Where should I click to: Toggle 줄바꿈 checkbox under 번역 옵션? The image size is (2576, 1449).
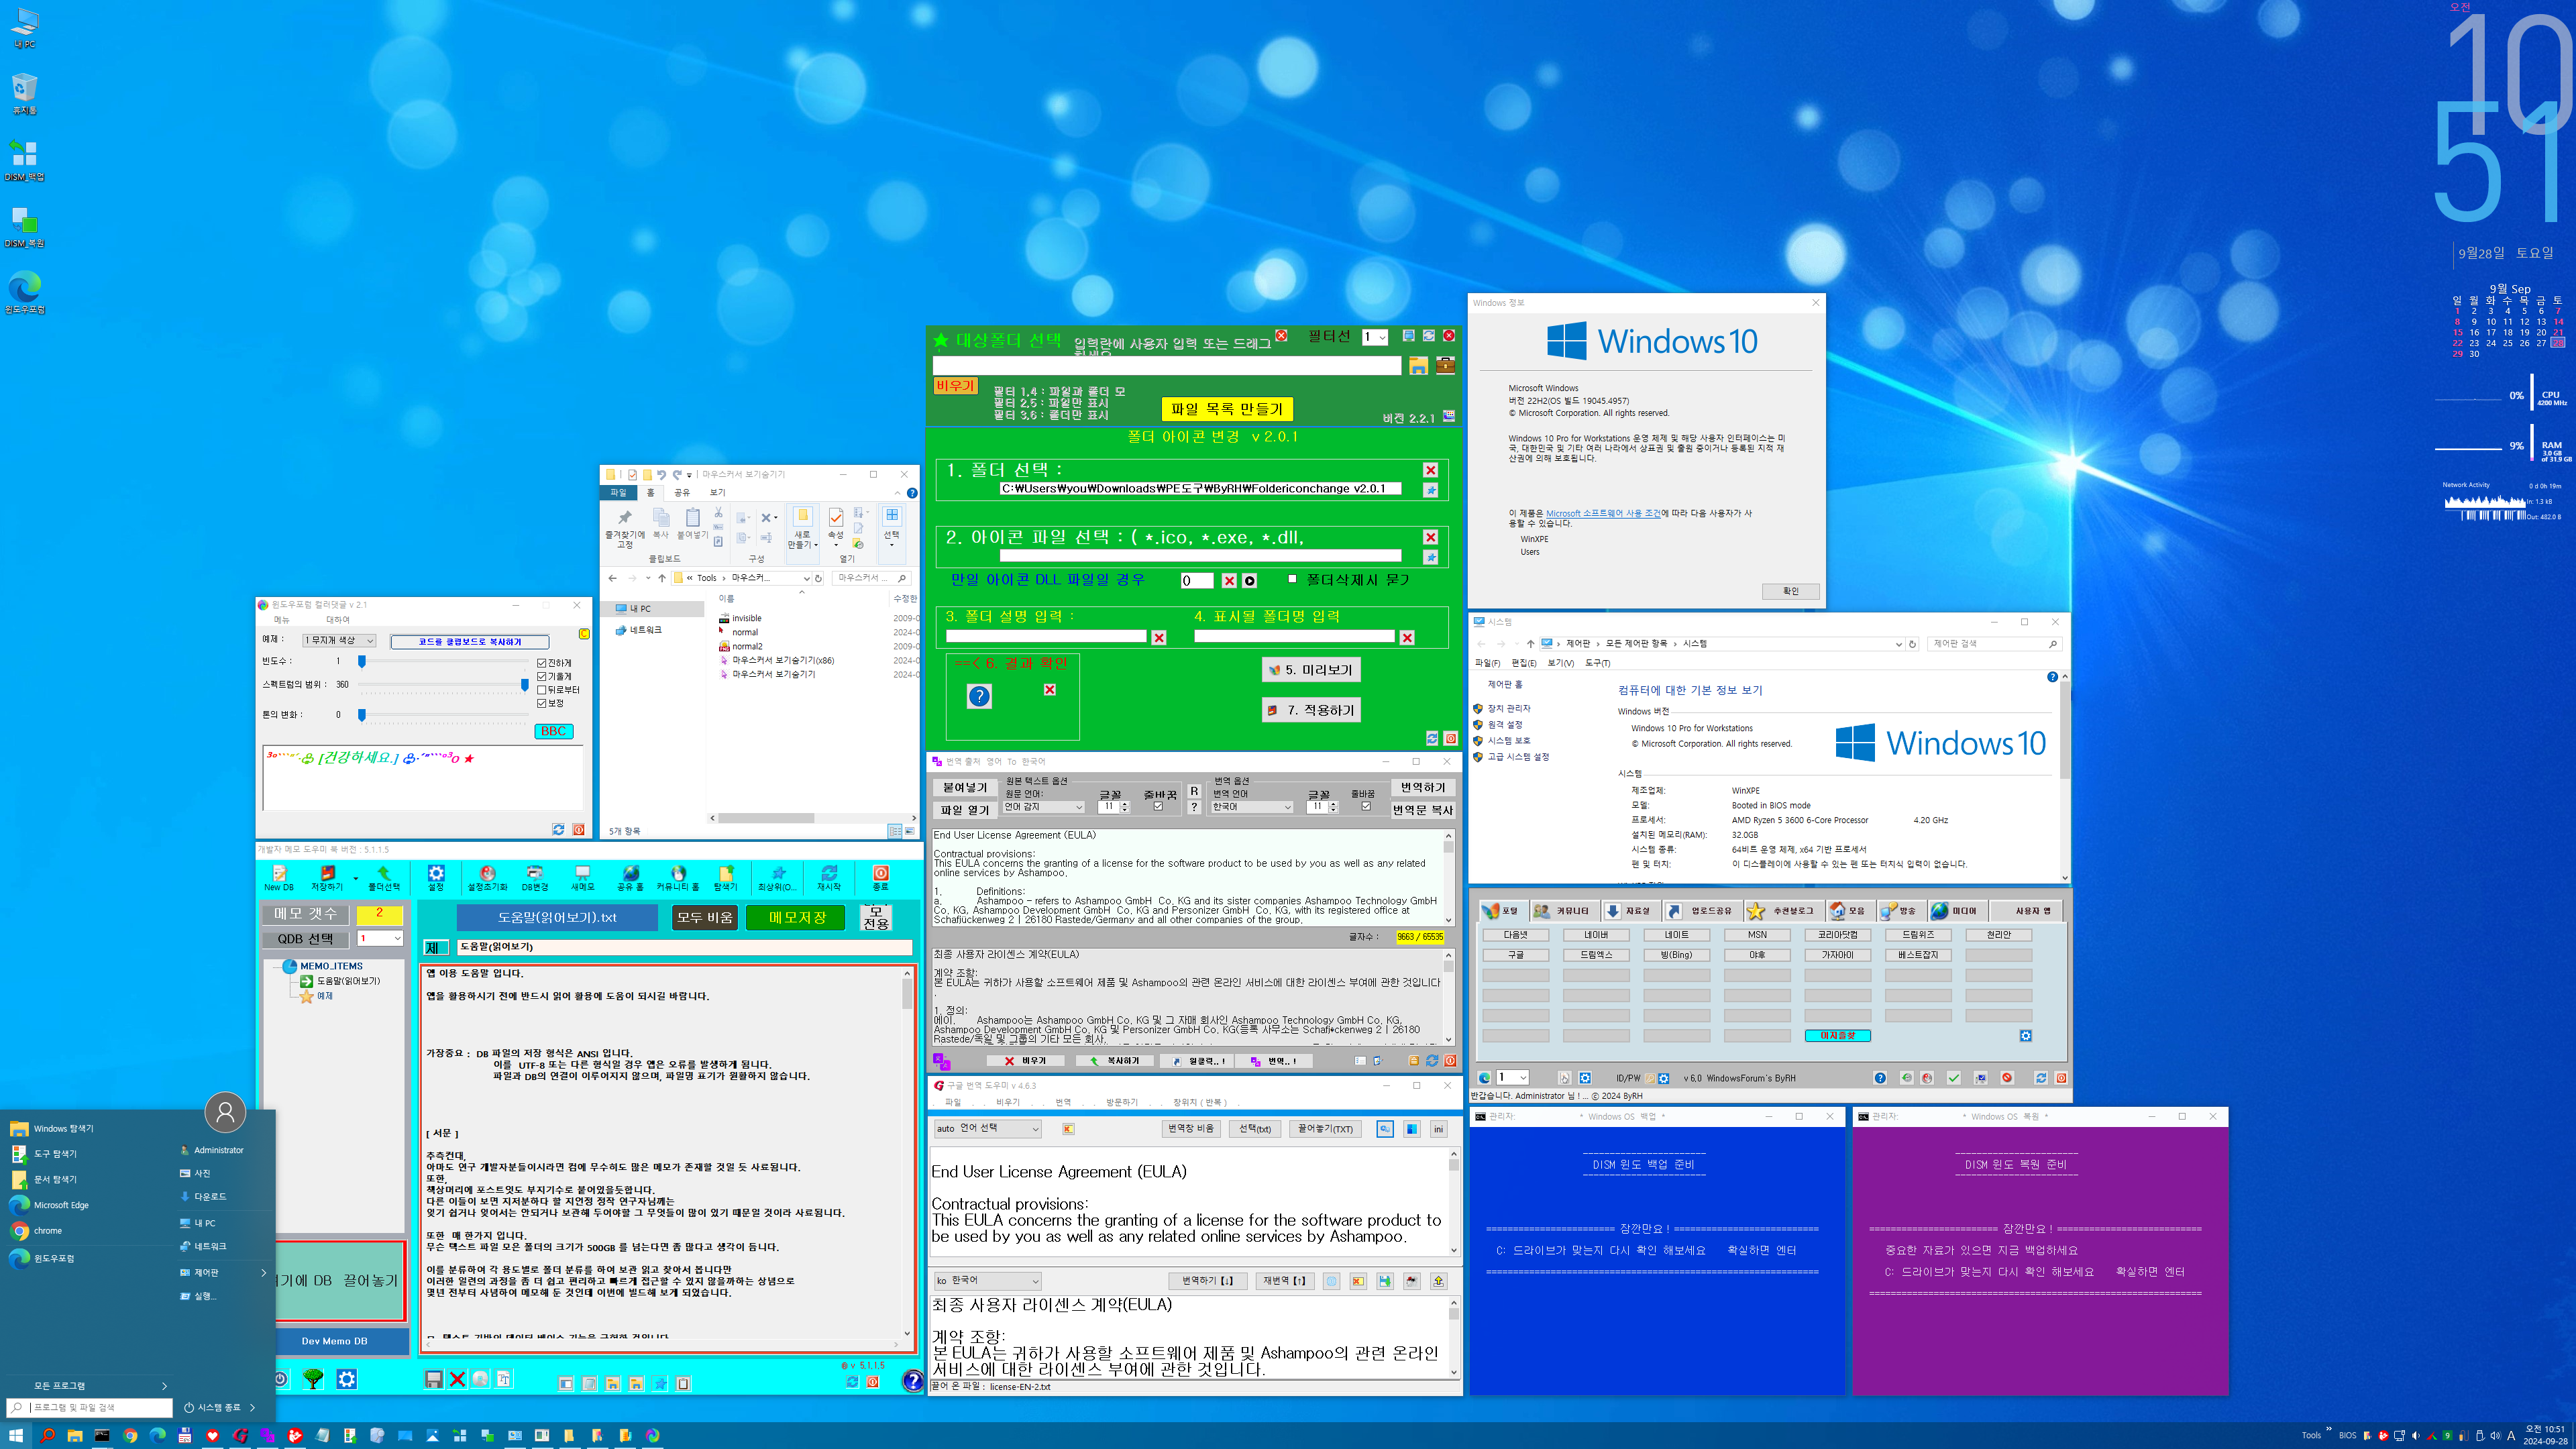[x=1366, y=807]
